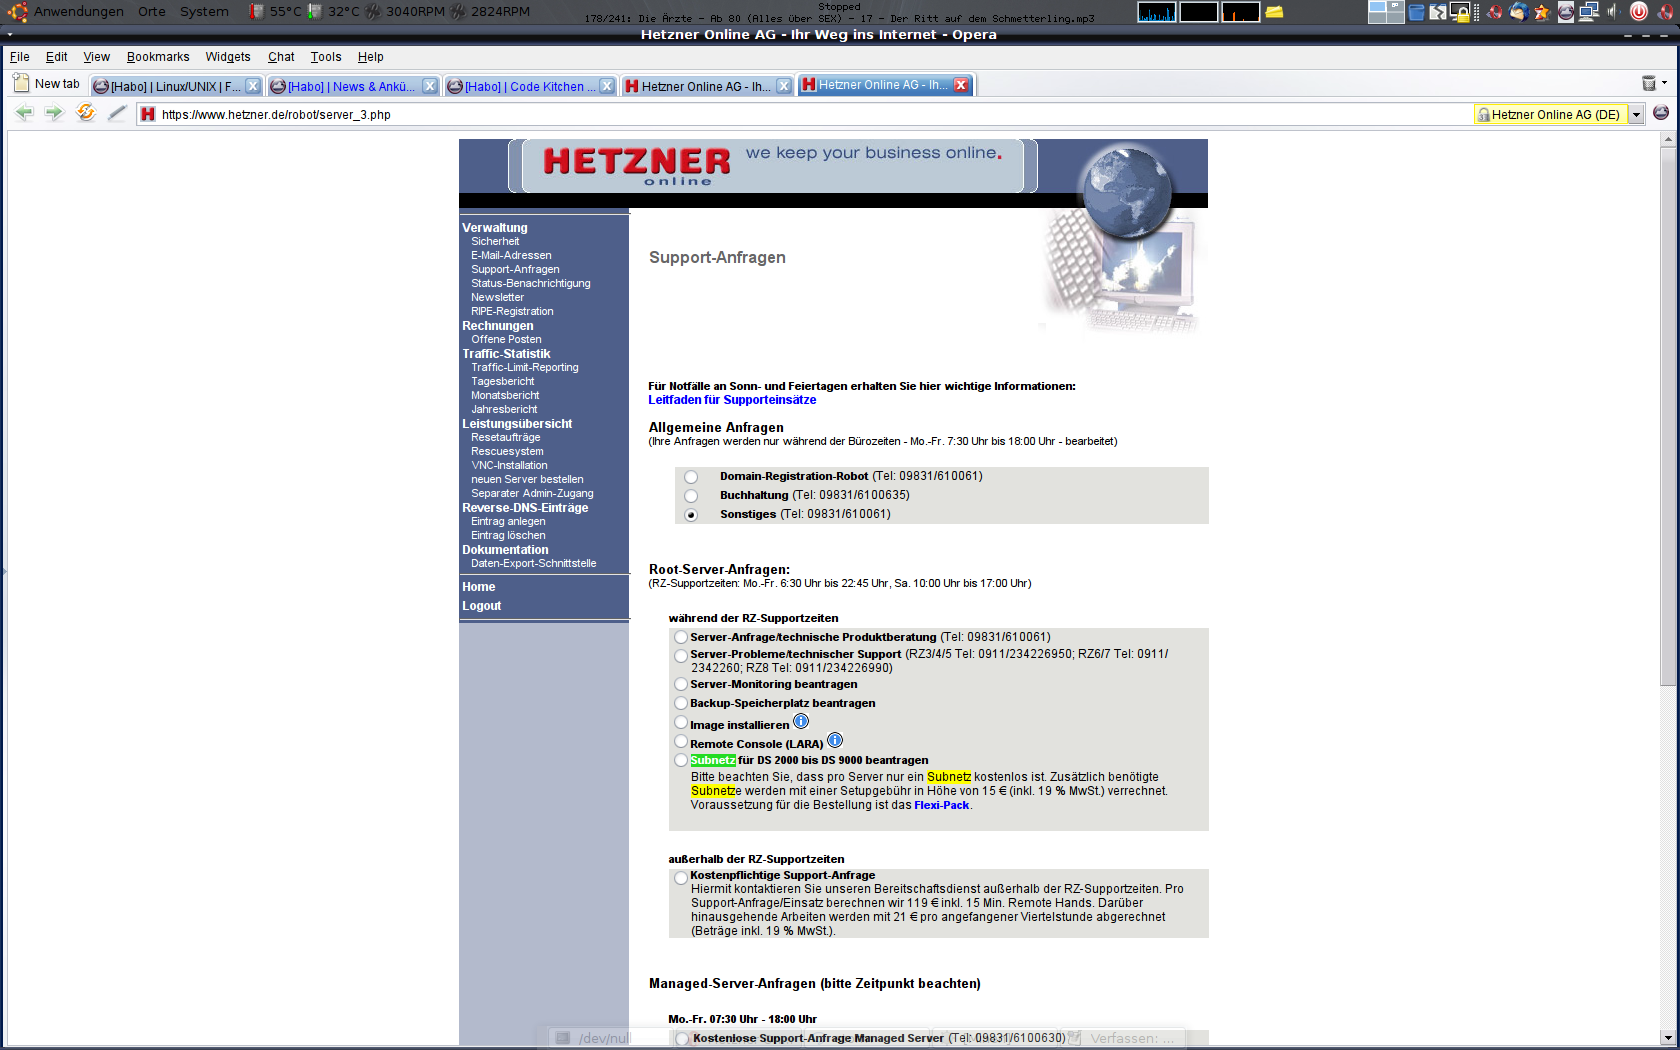Click the blue trash bucket panel icon
Screen dimensions: 1680x1050
[x=1416, y=12]
